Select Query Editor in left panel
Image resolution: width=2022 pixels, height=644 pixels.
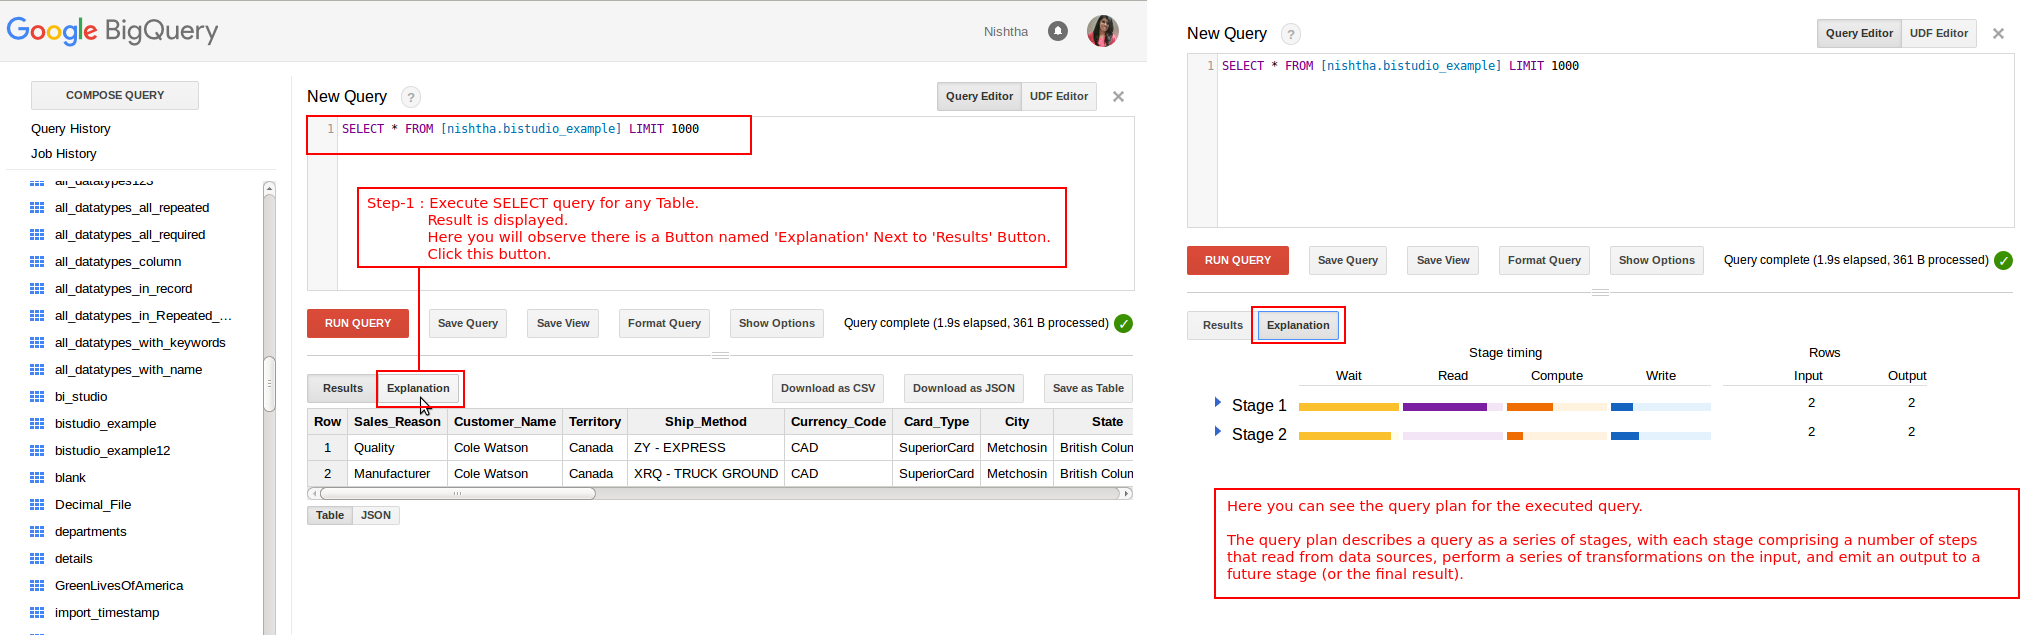click(979, 97)
